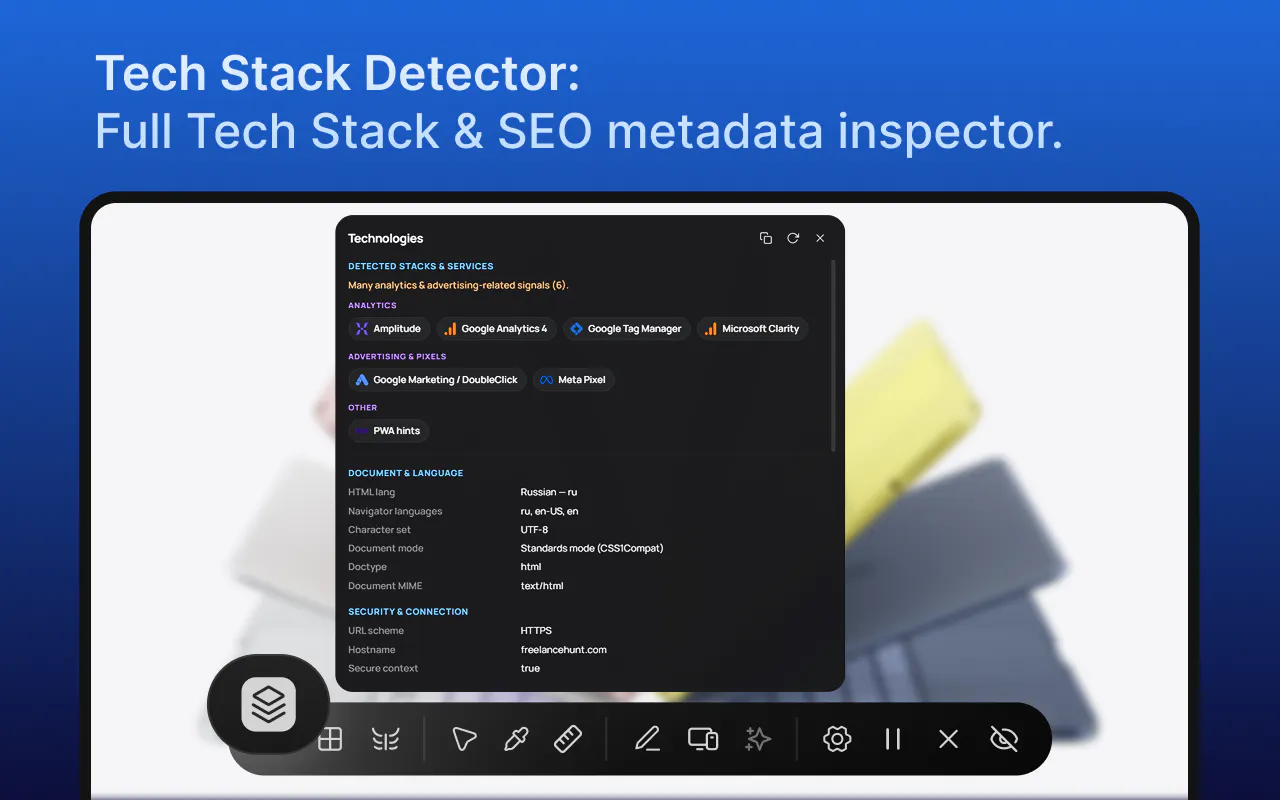Close the bottom toolbar with X

[x=948, y=739]
